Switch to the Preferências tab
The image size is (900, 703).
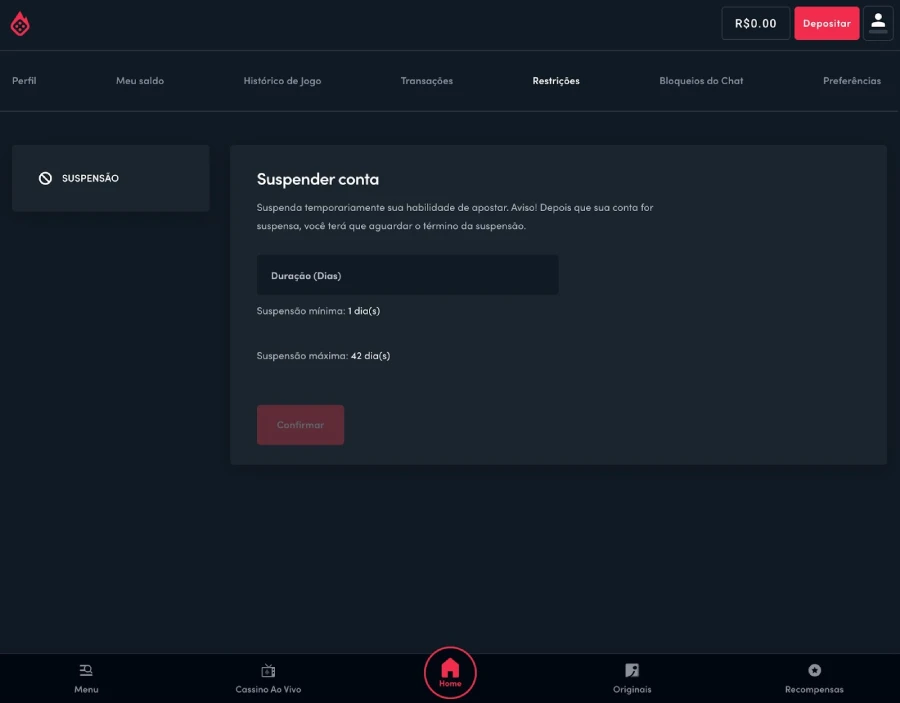coord(852,81)
